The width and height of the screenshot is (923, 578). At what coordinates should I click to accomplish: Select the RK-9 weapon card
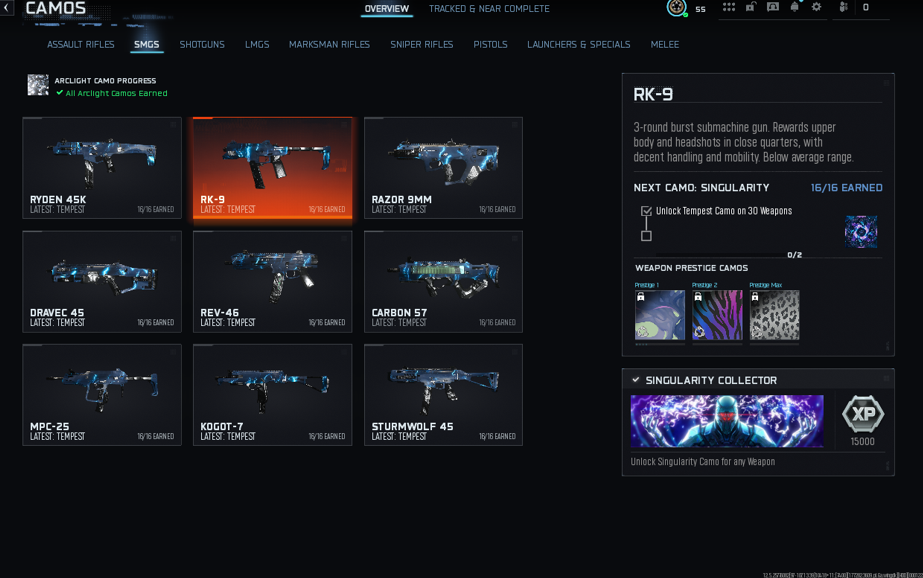[x=273, y=168]
